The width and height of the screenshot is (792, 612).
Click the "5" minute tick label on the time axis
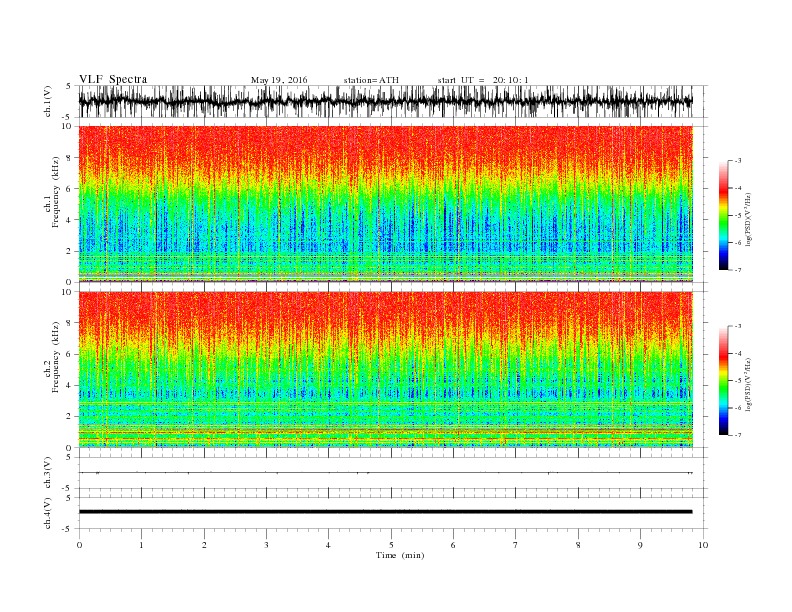391,545
